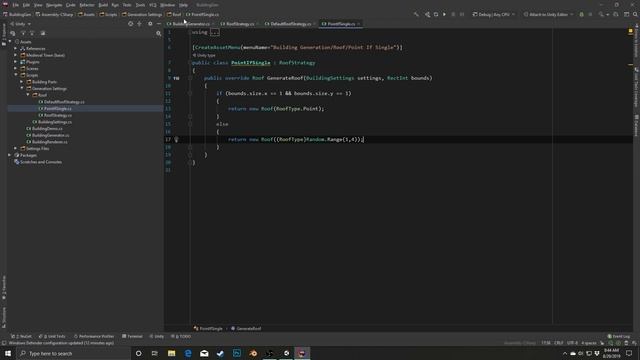This screenshot has height=360, width=640.
Task: Switch to Rider in the taskbar
Action: [302, 353]
